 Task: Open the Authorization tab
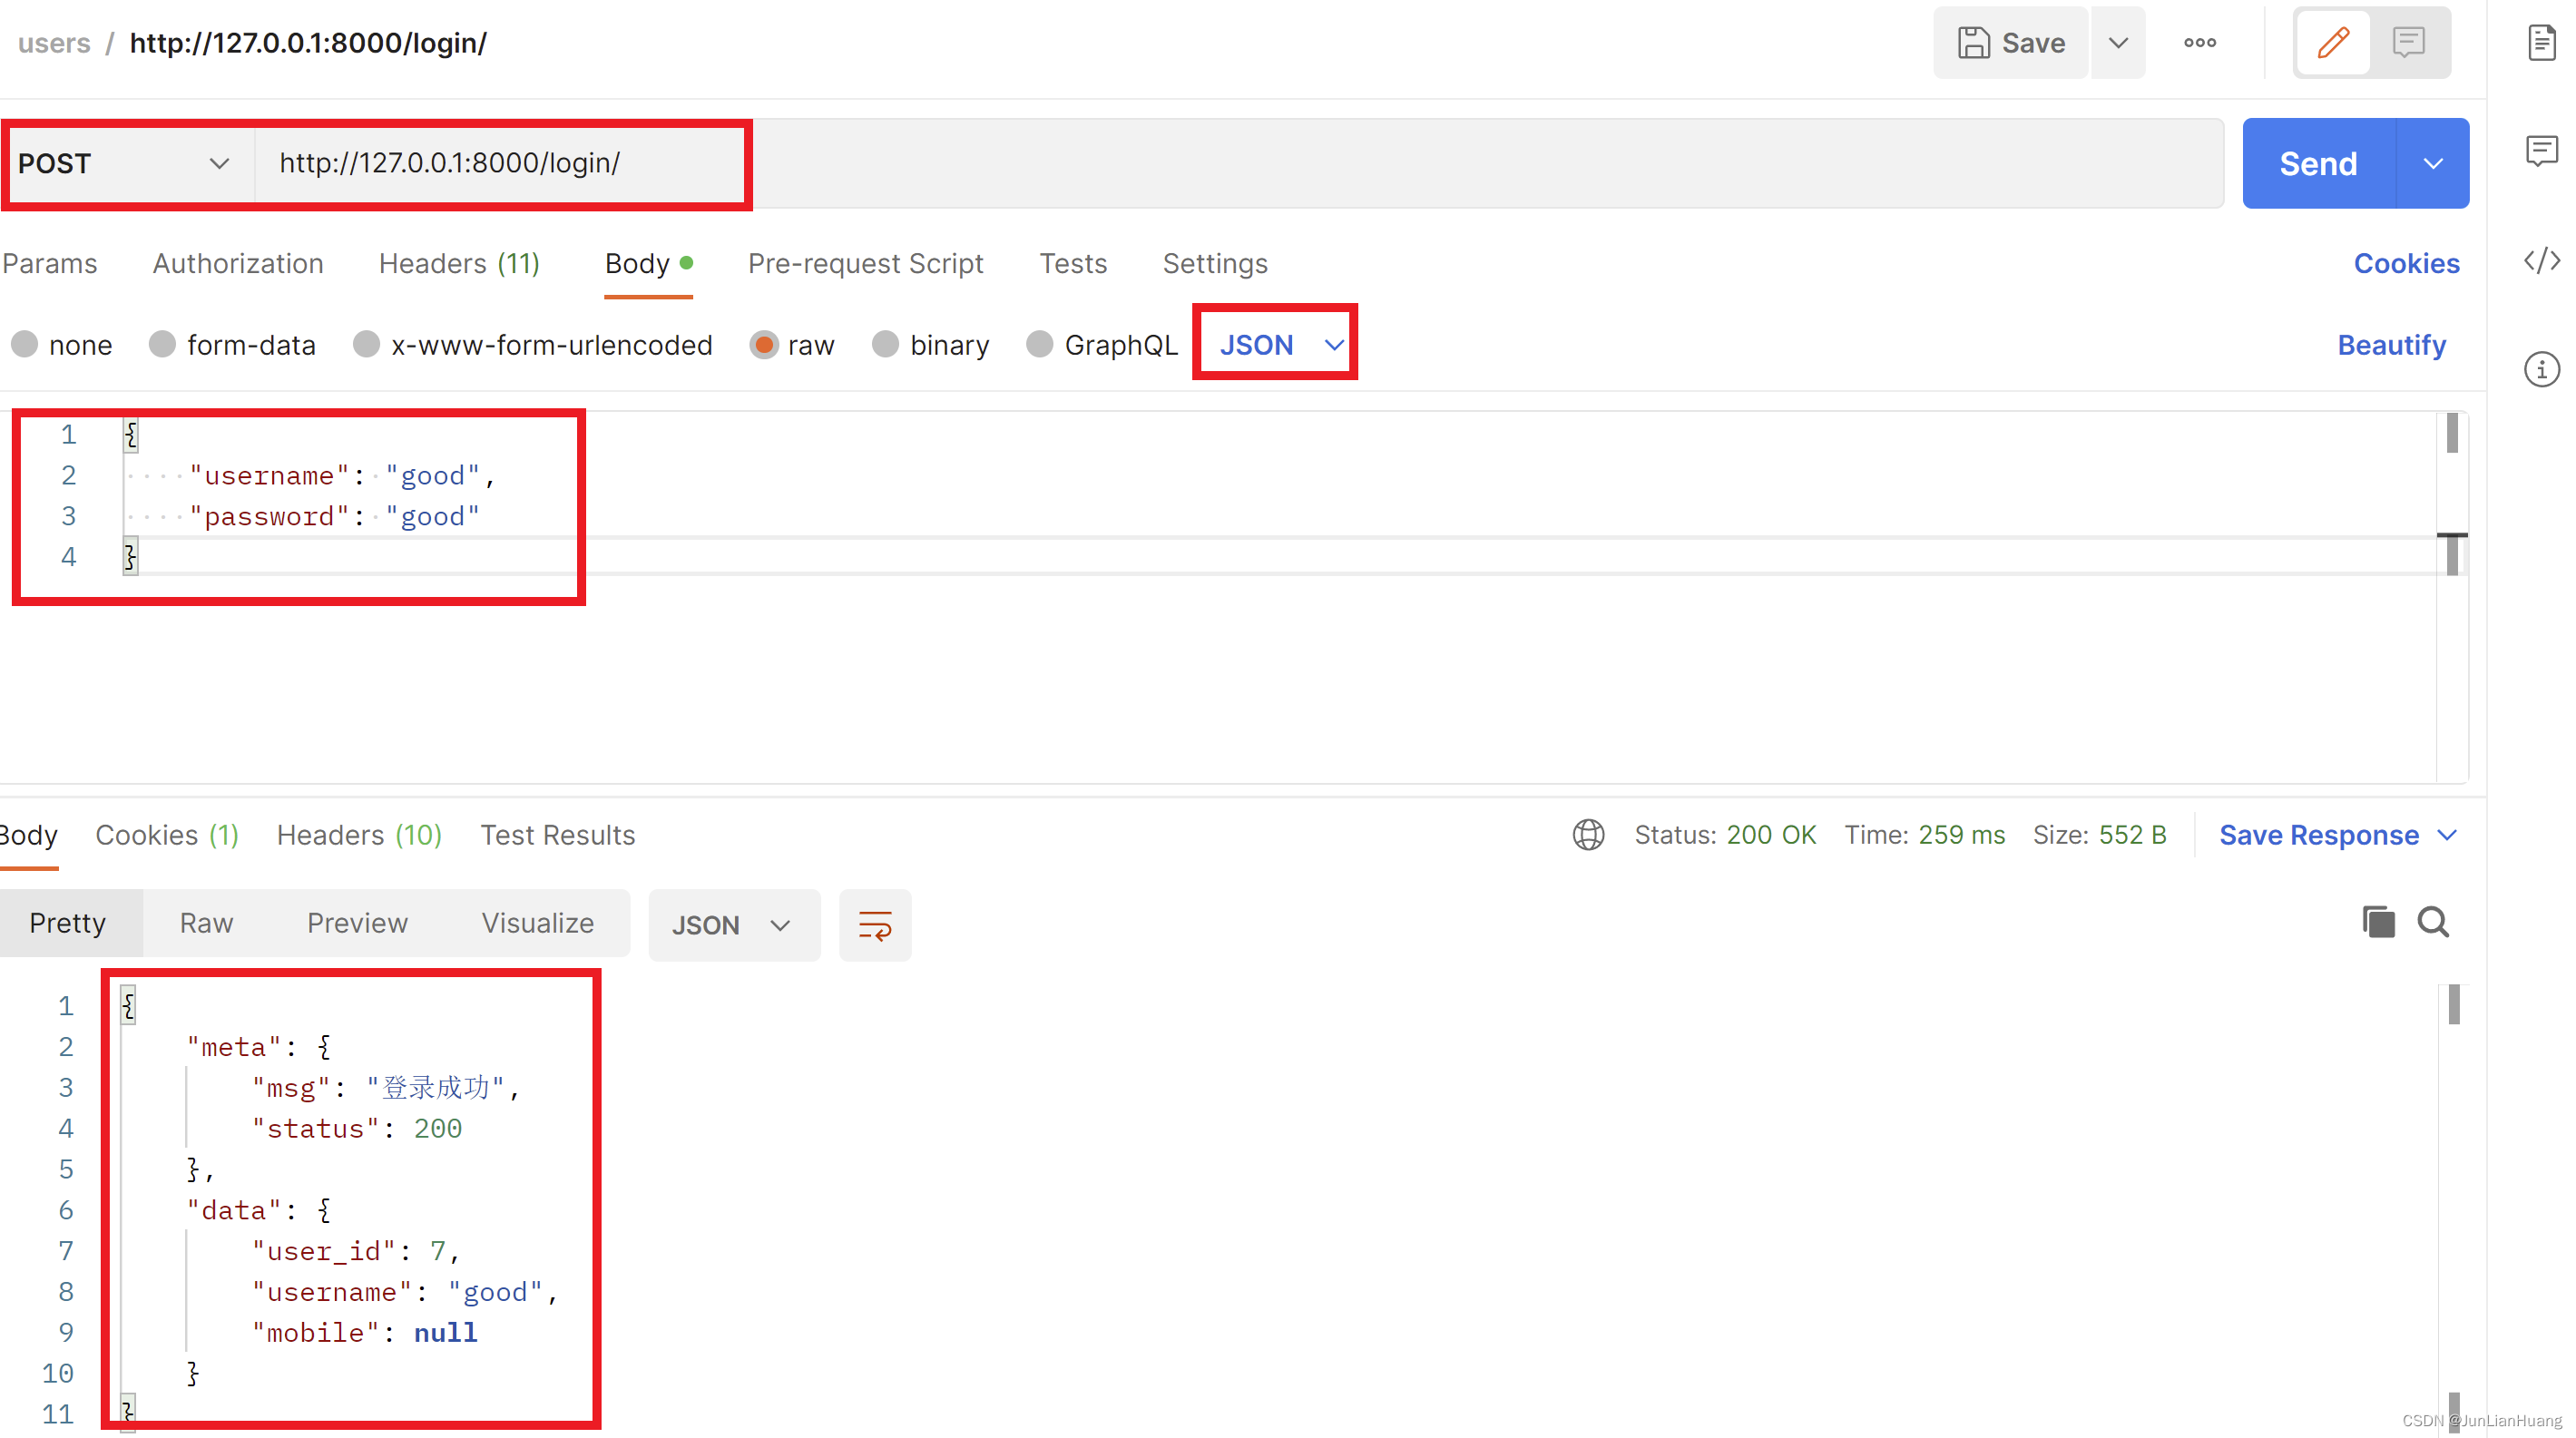238,263
